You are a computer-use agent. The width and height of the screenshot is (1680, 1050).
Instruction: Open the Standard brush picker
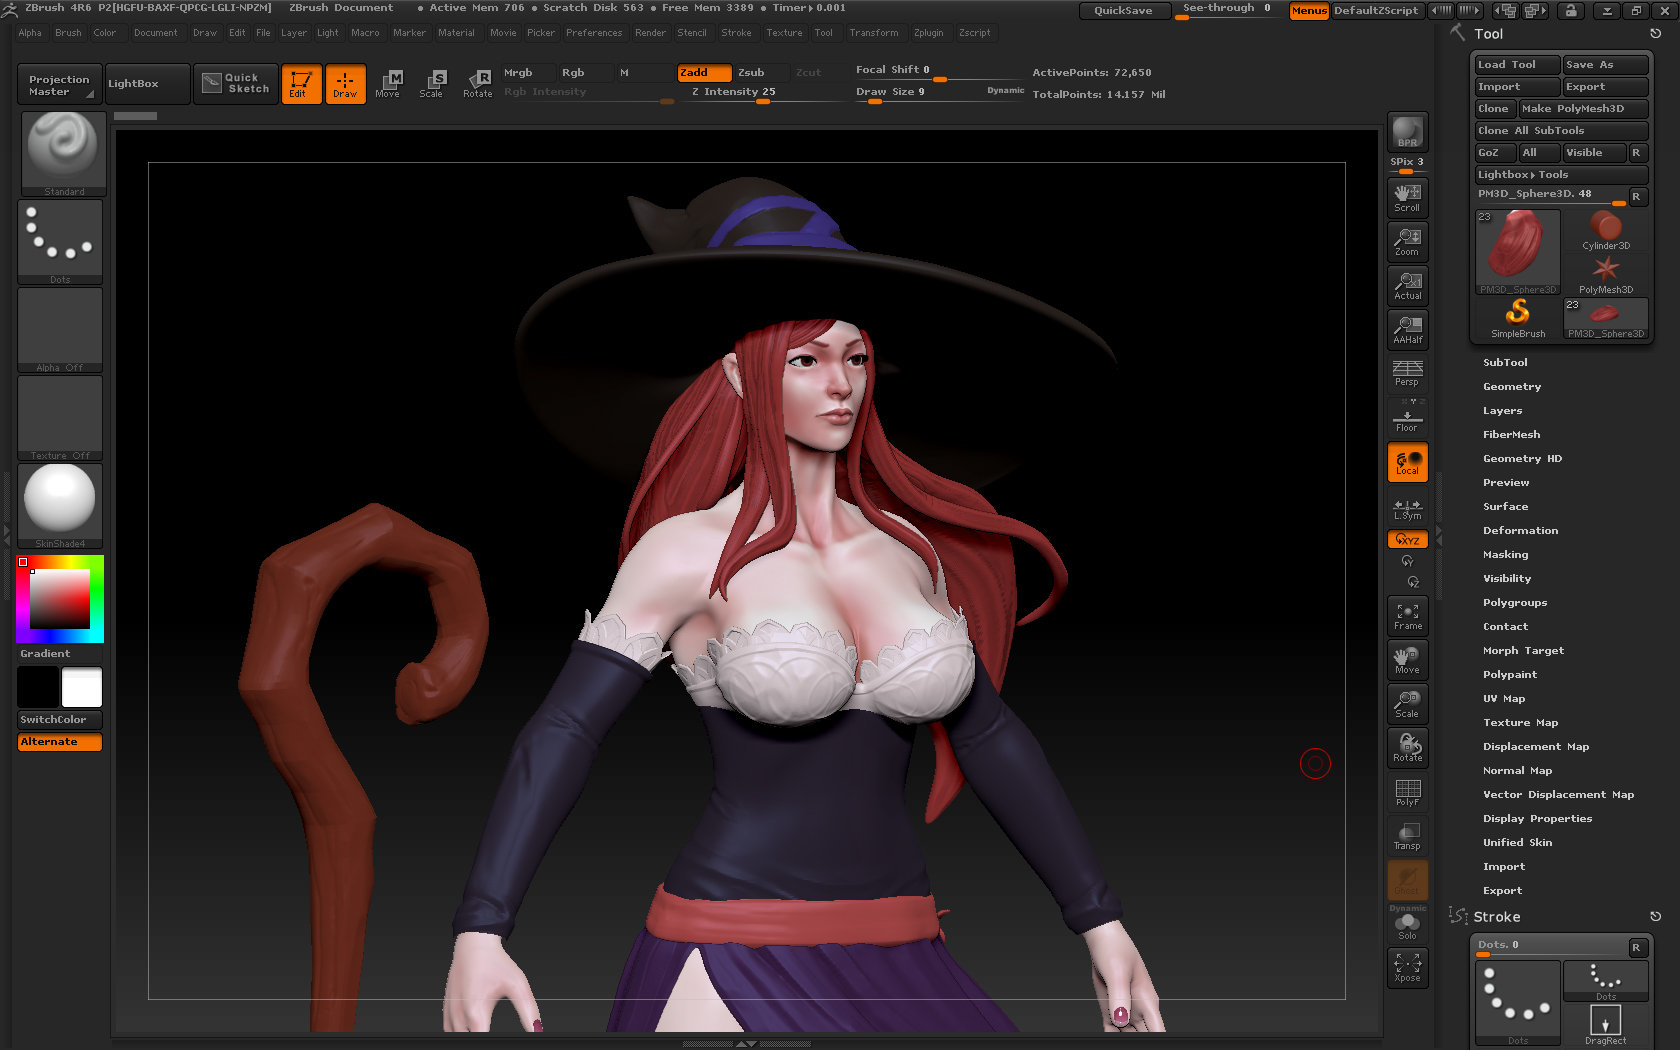click(x=63, y=153)
